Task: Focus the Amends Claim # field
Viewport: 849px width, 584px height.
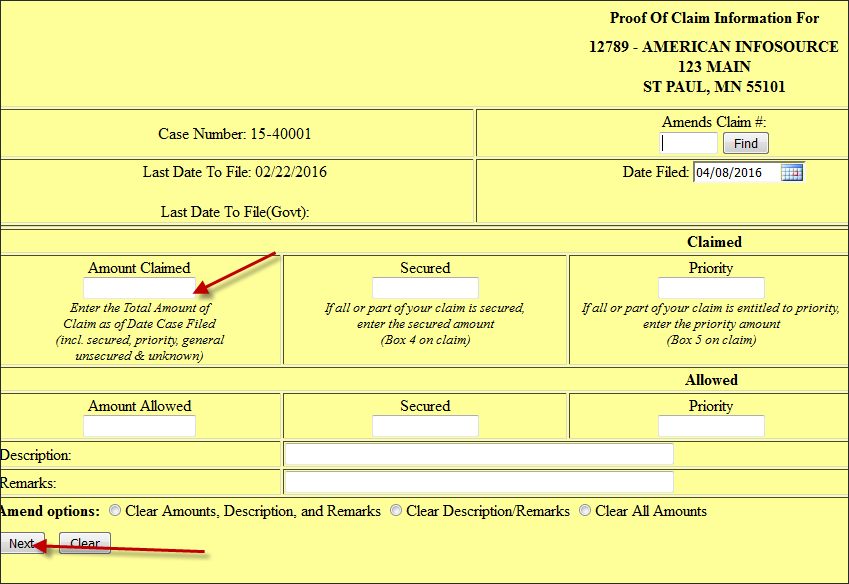Action: [x=688, y=143]
